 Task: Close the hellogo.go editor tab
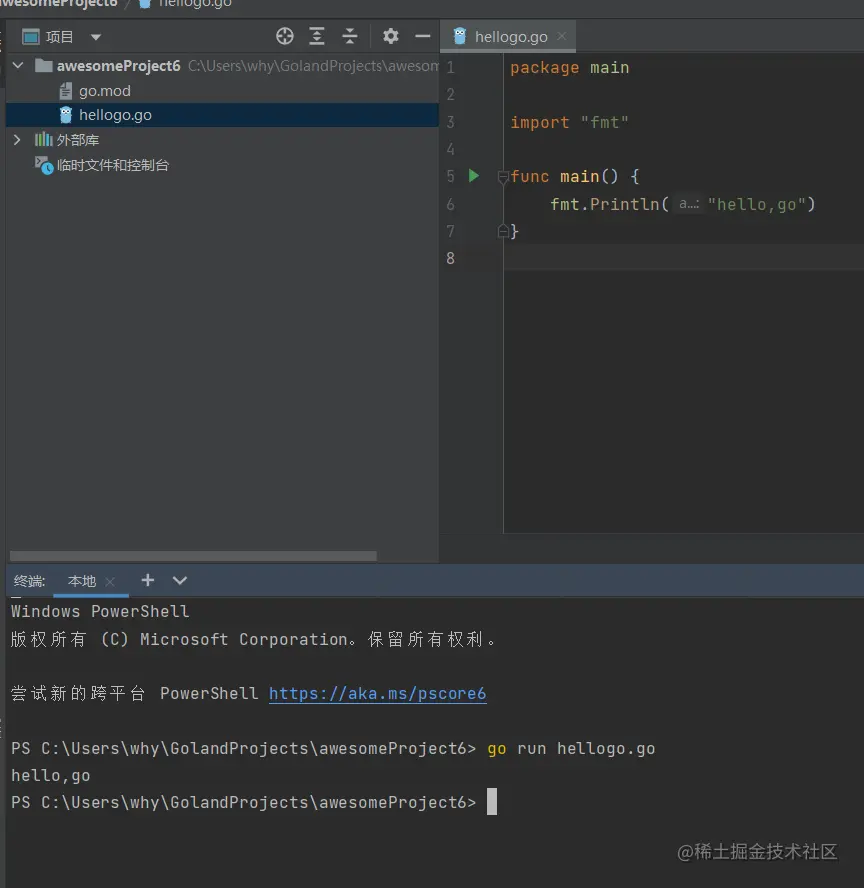[x=562, y=36]
